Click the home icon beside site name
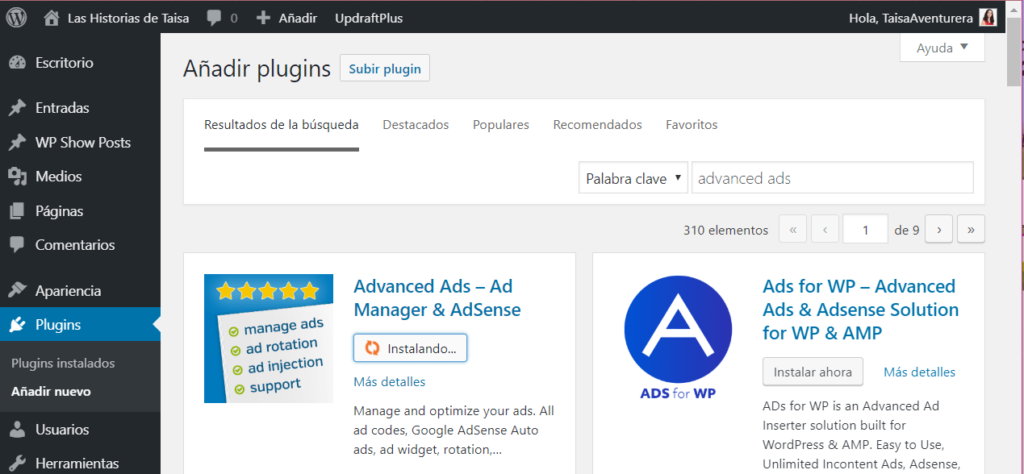The width and height of the screenshot is (1024, 474). pyautogui.click(x=51, y=18)
